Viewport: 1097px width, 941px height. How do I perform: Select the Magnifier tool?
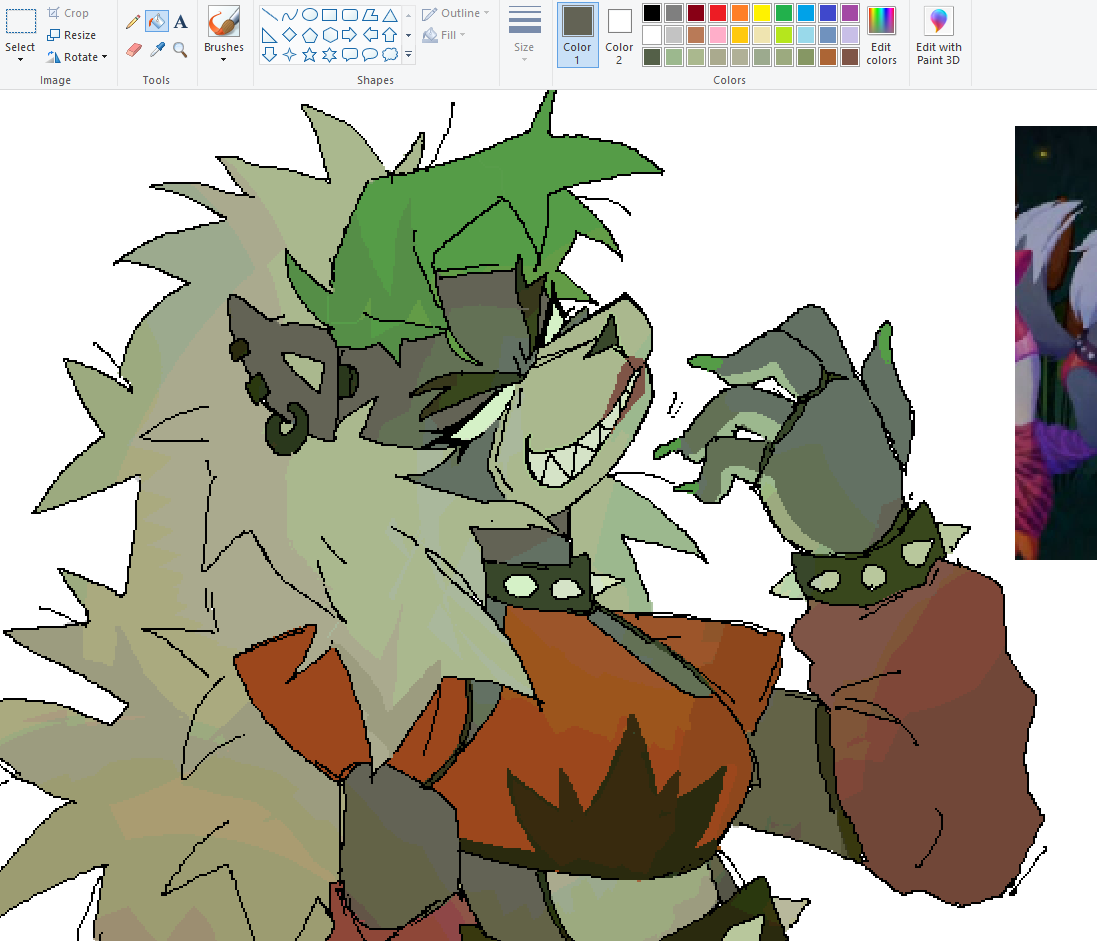[x=181, y=50]
